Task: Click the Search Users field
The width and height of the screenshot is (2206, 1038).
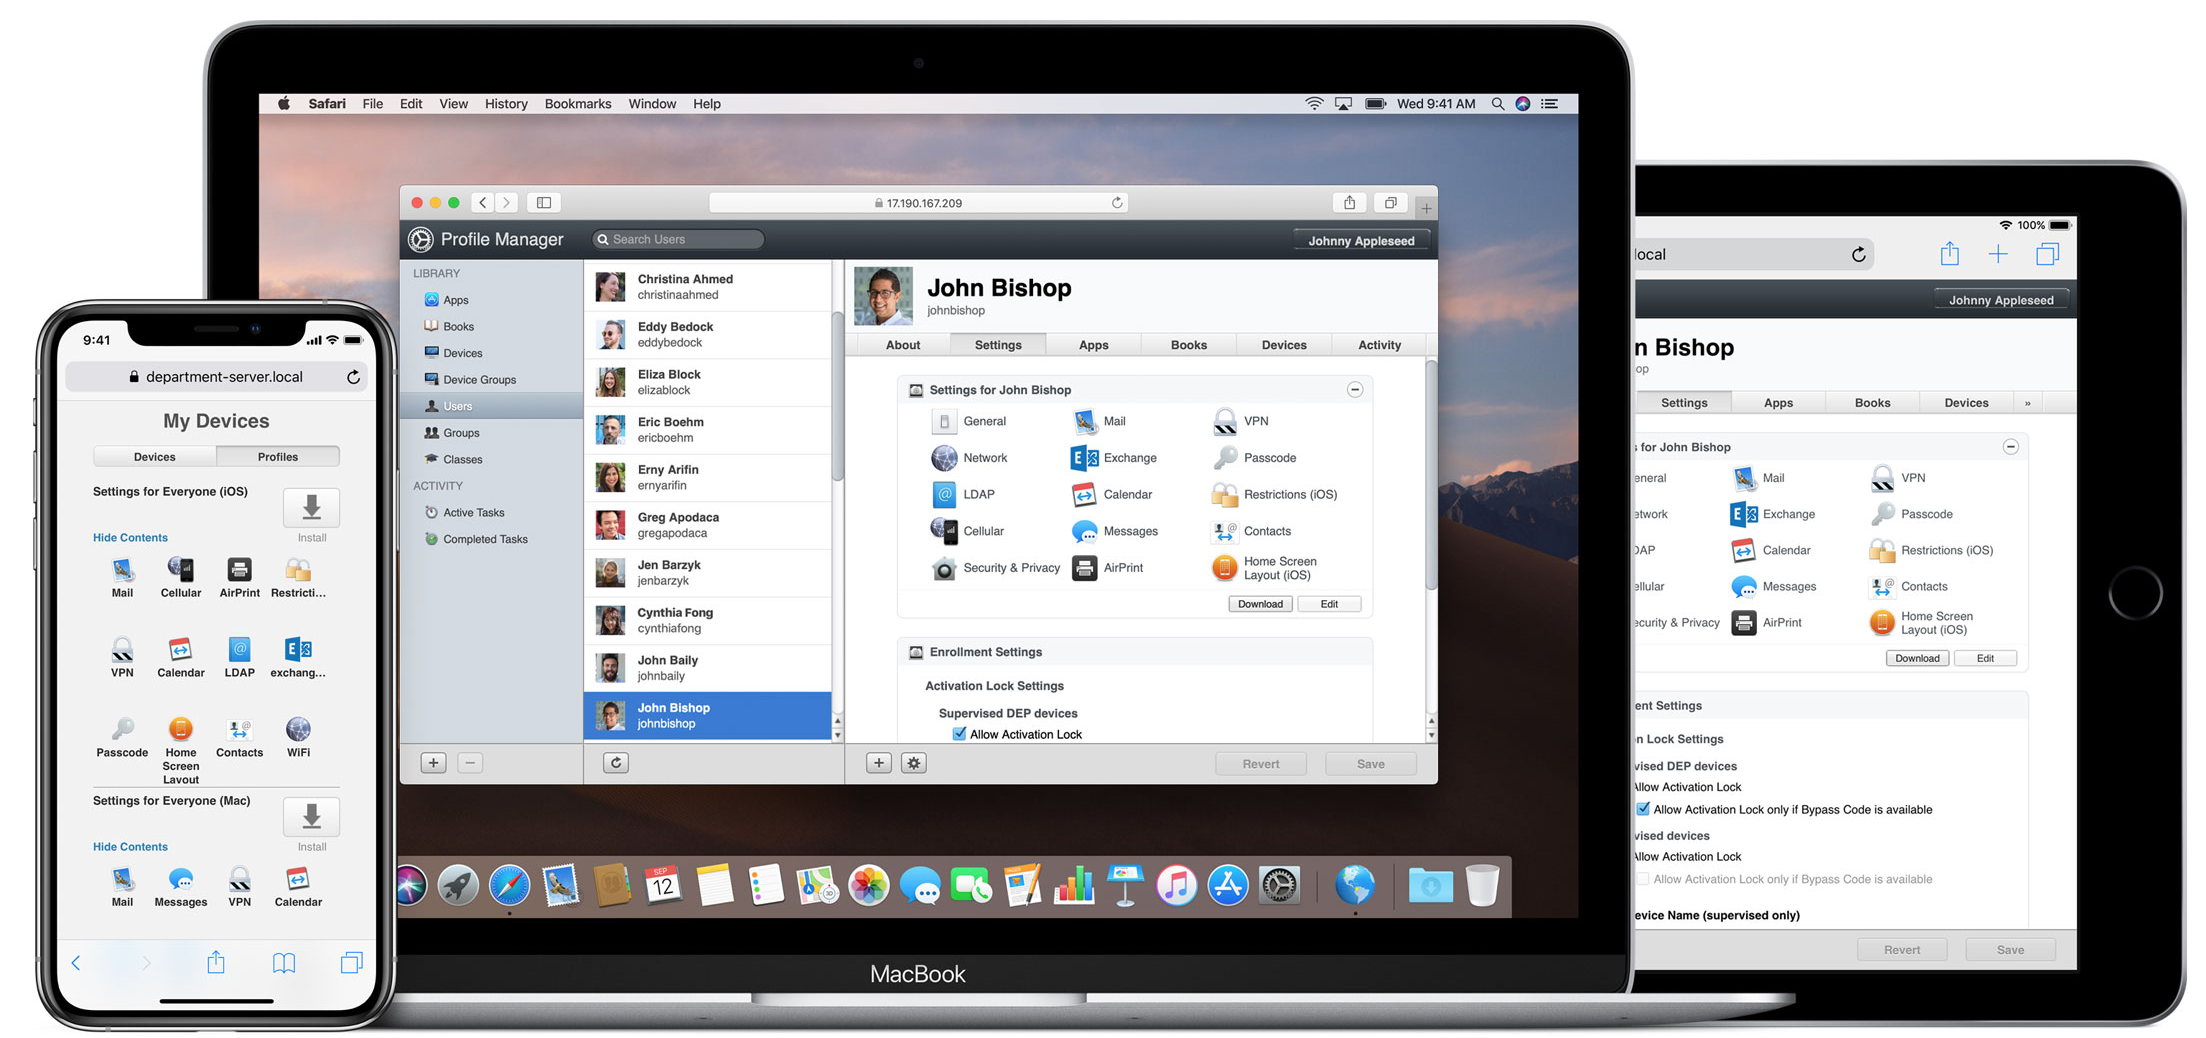Action: (678, 240)
